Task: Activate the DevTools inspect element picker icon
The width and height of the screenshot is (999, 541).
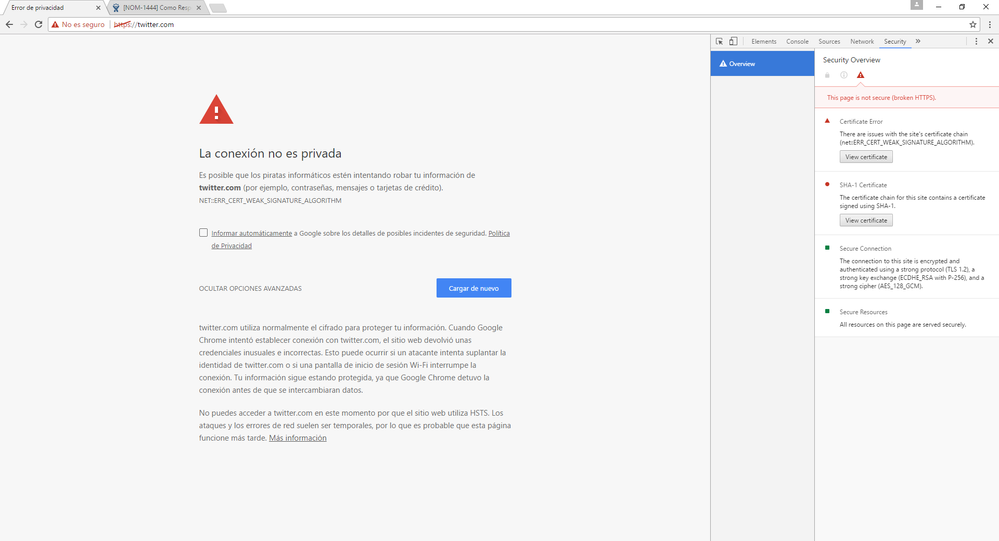Action: coord(719,41)
